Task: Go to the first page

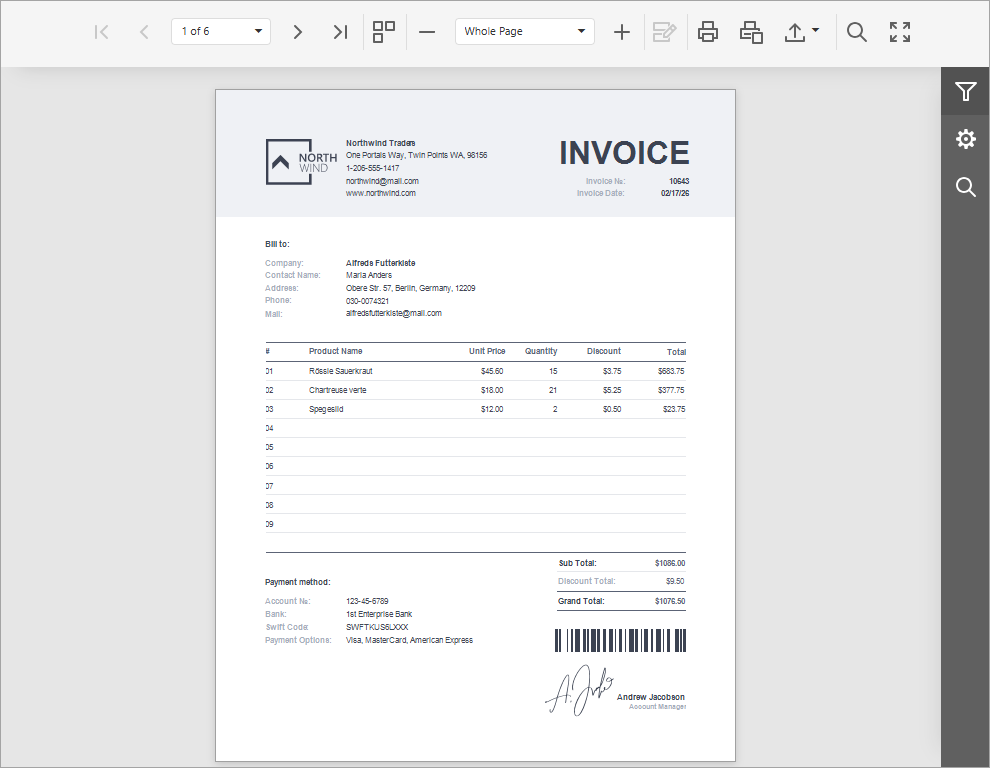Action: (101, 32)
